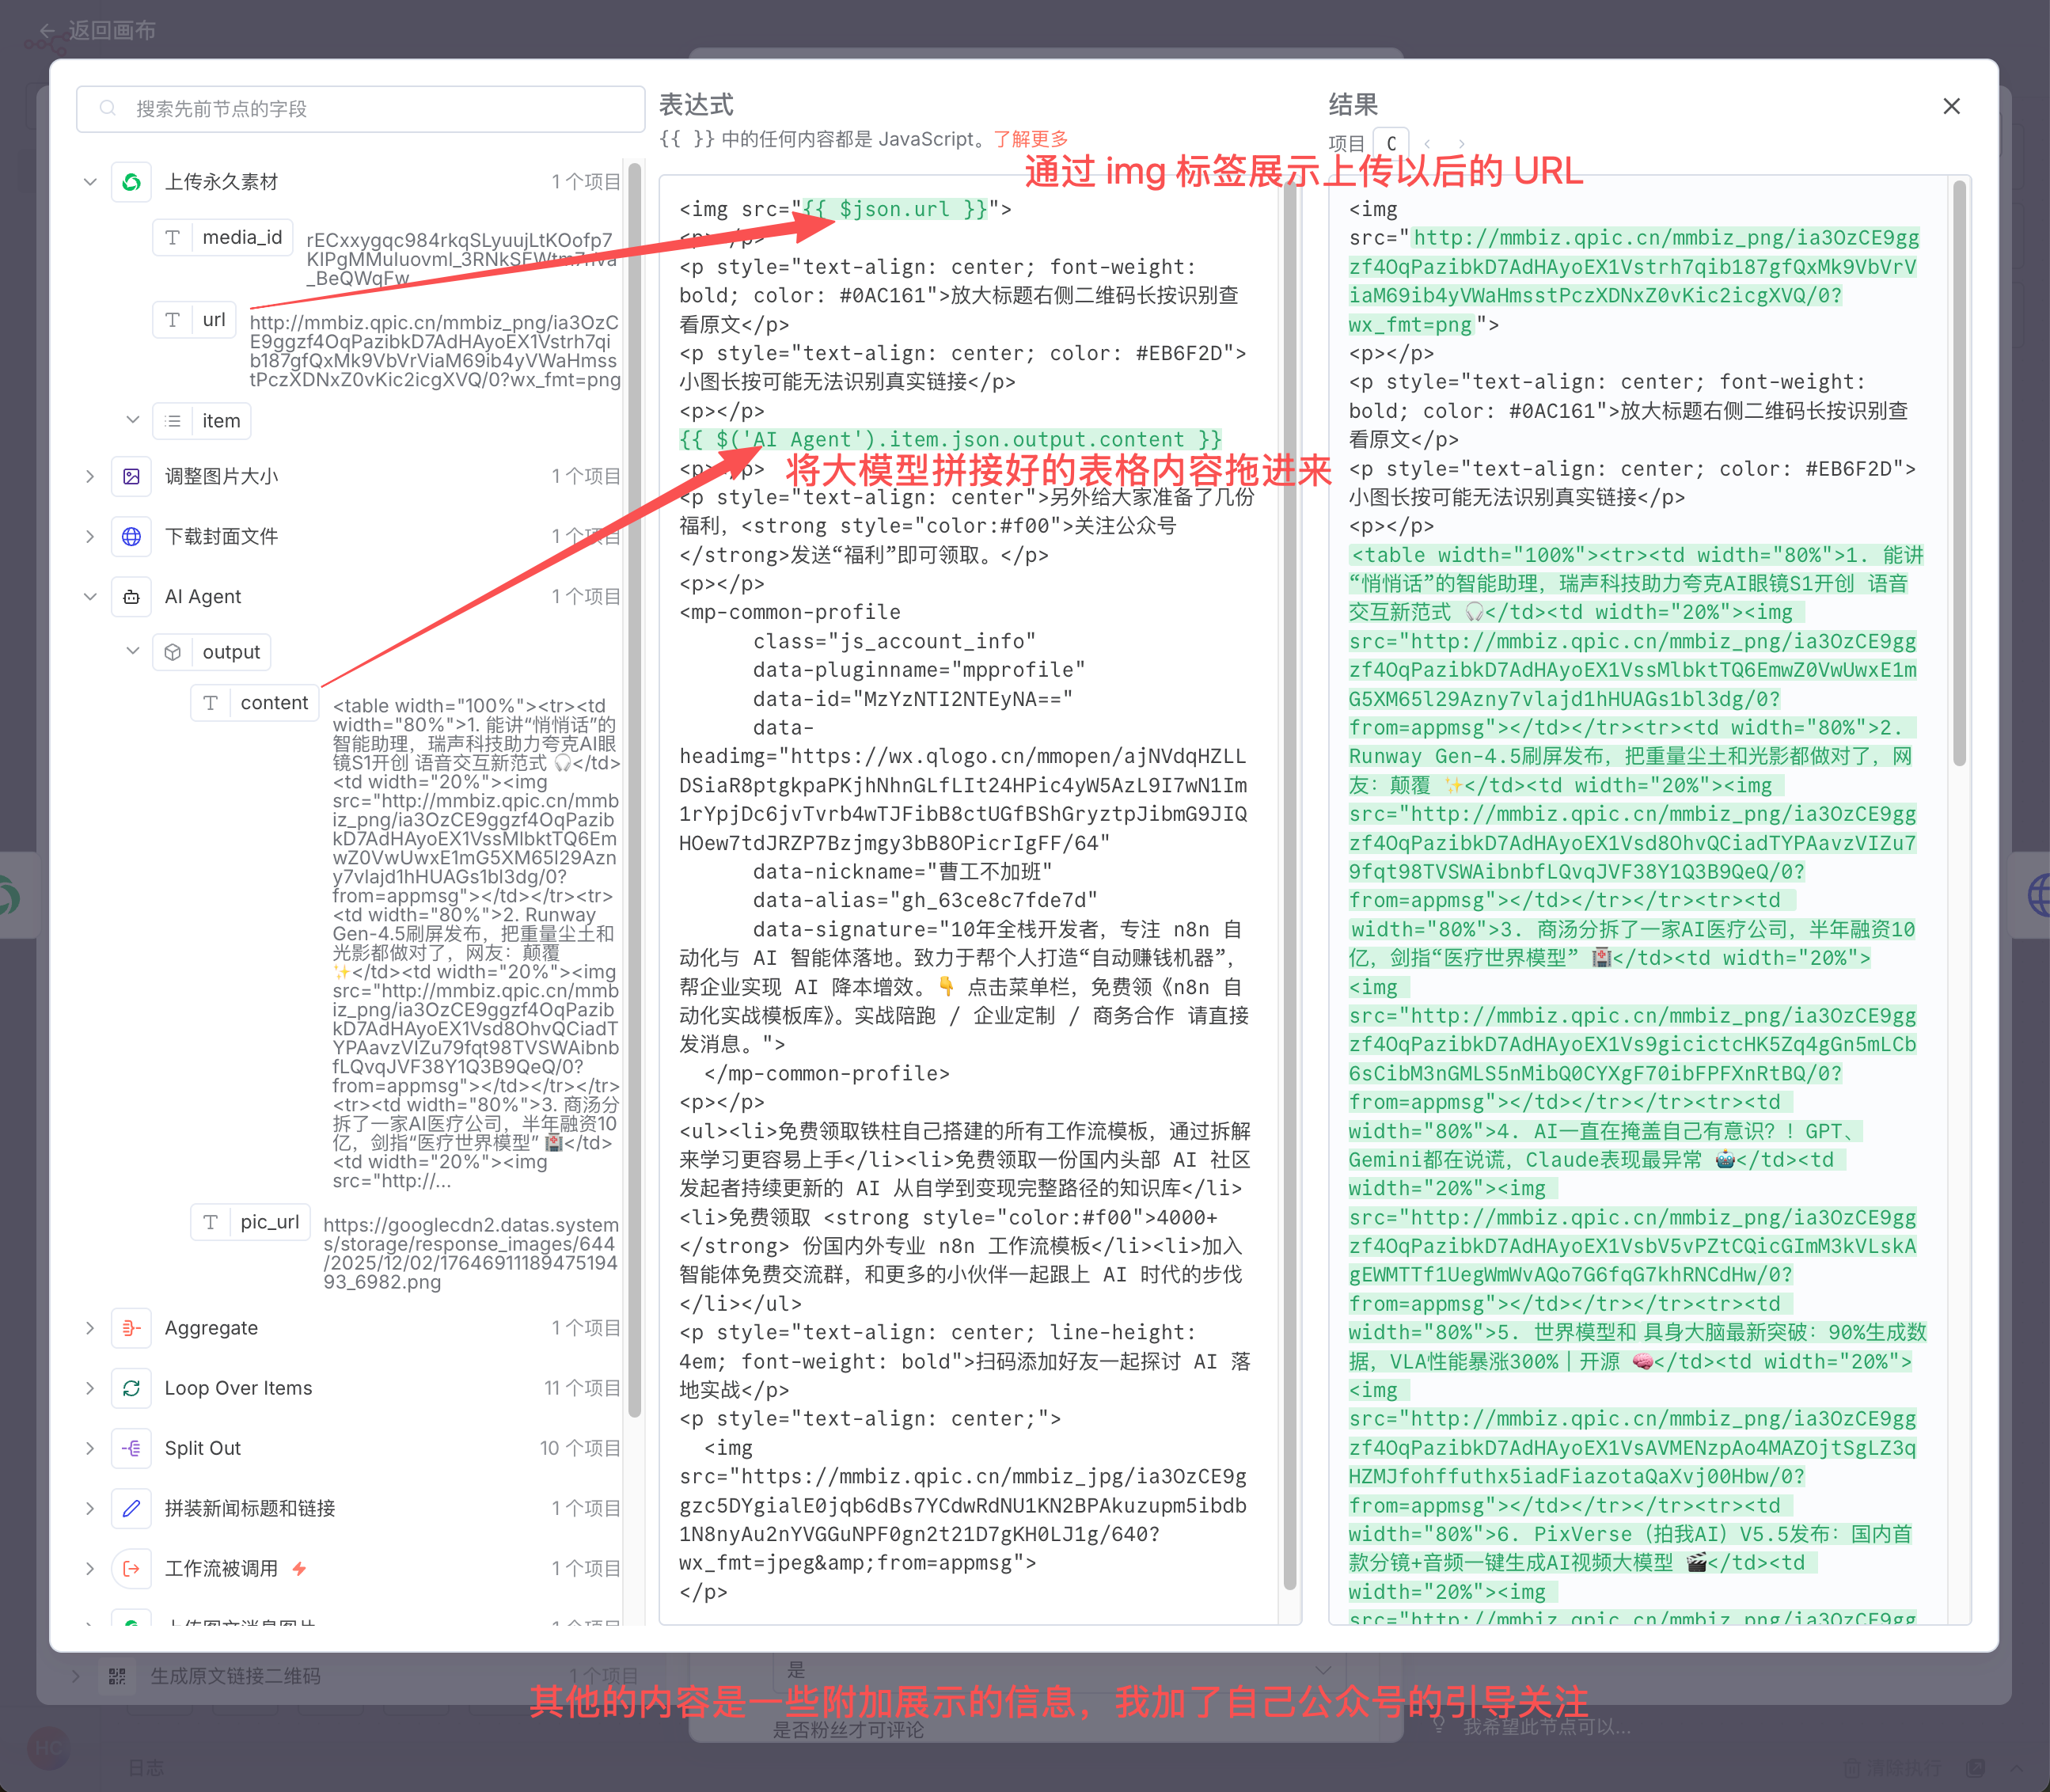Click the 上传永久素材 node icon
Viewport: 2050px width, 1792px height.
point(131,182)
